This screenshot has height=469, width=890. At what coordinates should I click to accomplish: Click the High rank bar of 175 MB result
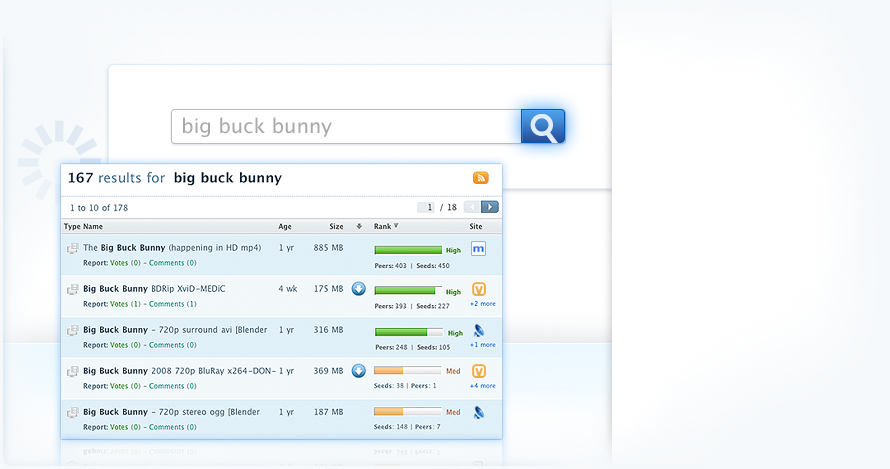click(408, 291)
